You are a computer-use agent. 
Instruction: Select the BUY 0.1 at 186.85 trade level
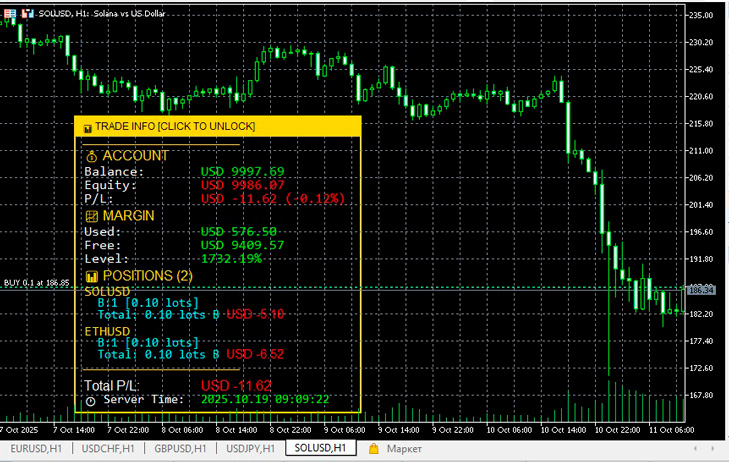(x=36, y=283)
